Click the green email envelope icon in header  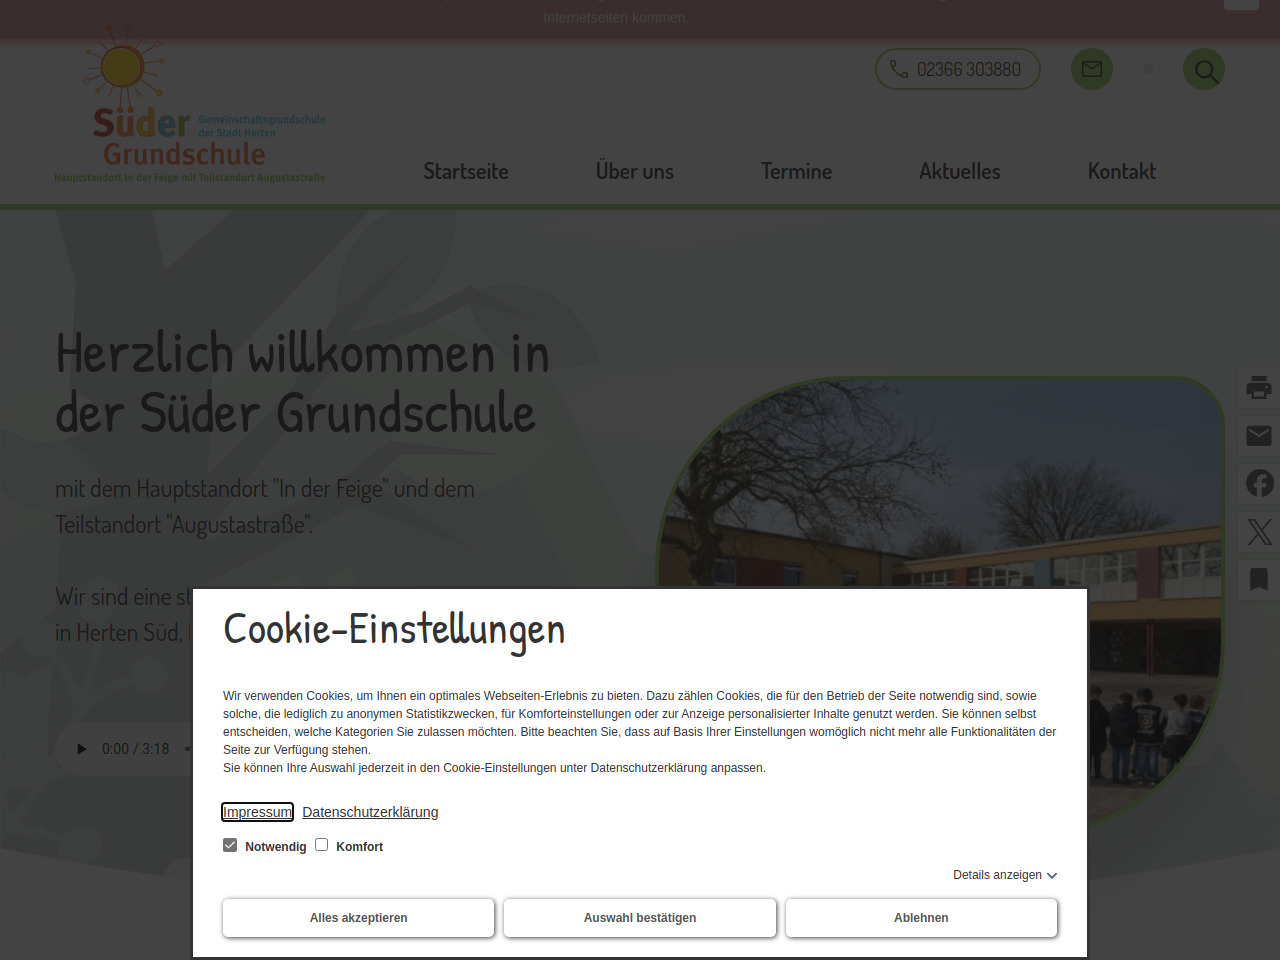tap(1092, 70)
